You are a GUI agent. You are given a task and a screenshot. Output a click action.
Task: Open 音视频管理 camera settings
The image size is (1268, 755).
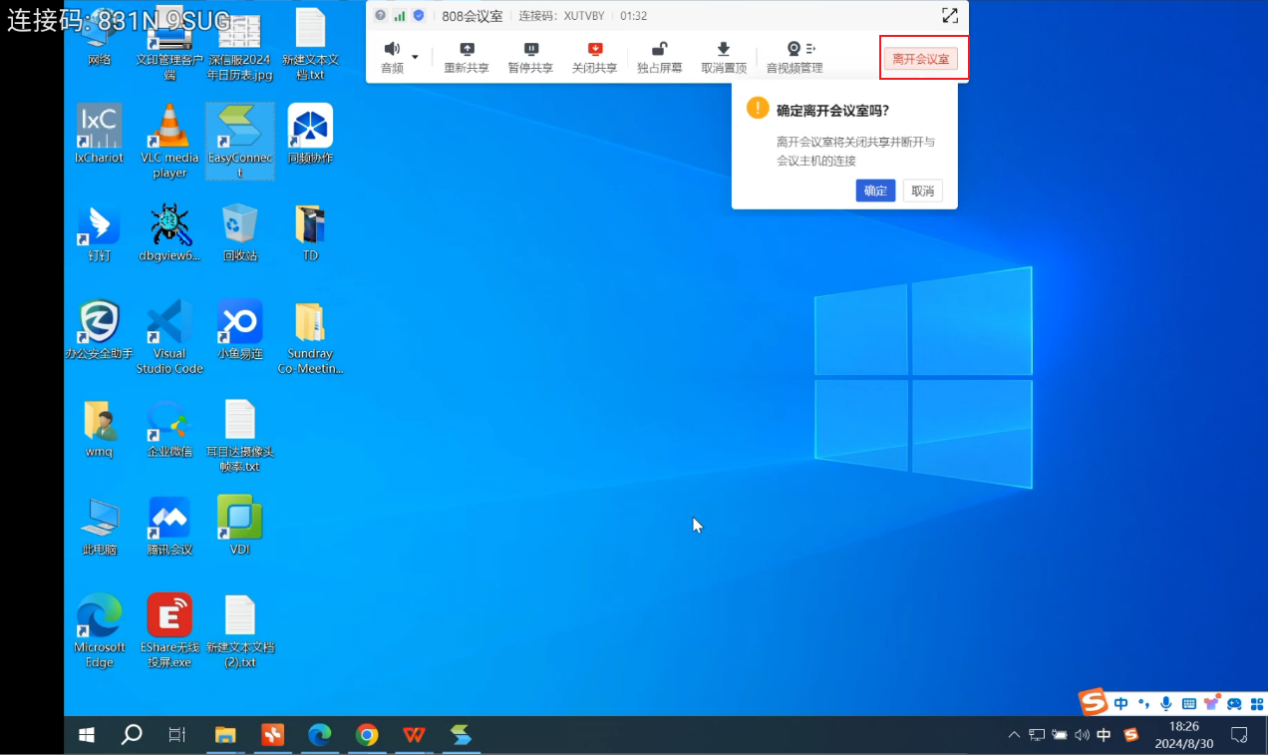pyautogui.click(x=795, y=58)
